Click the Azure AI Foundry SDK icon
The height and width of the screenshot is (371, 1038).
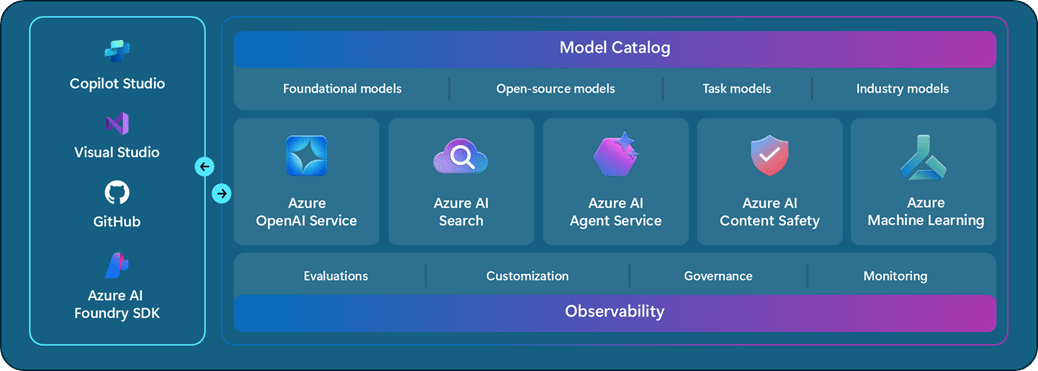tap(117, 265)
